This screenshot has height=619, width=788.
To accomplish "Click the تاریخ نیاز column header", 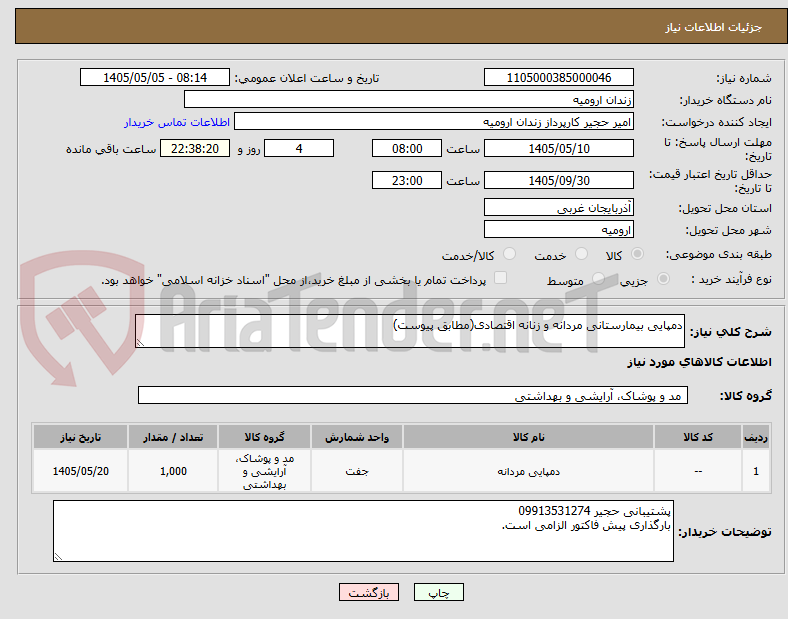I will [x=80, y=437].
